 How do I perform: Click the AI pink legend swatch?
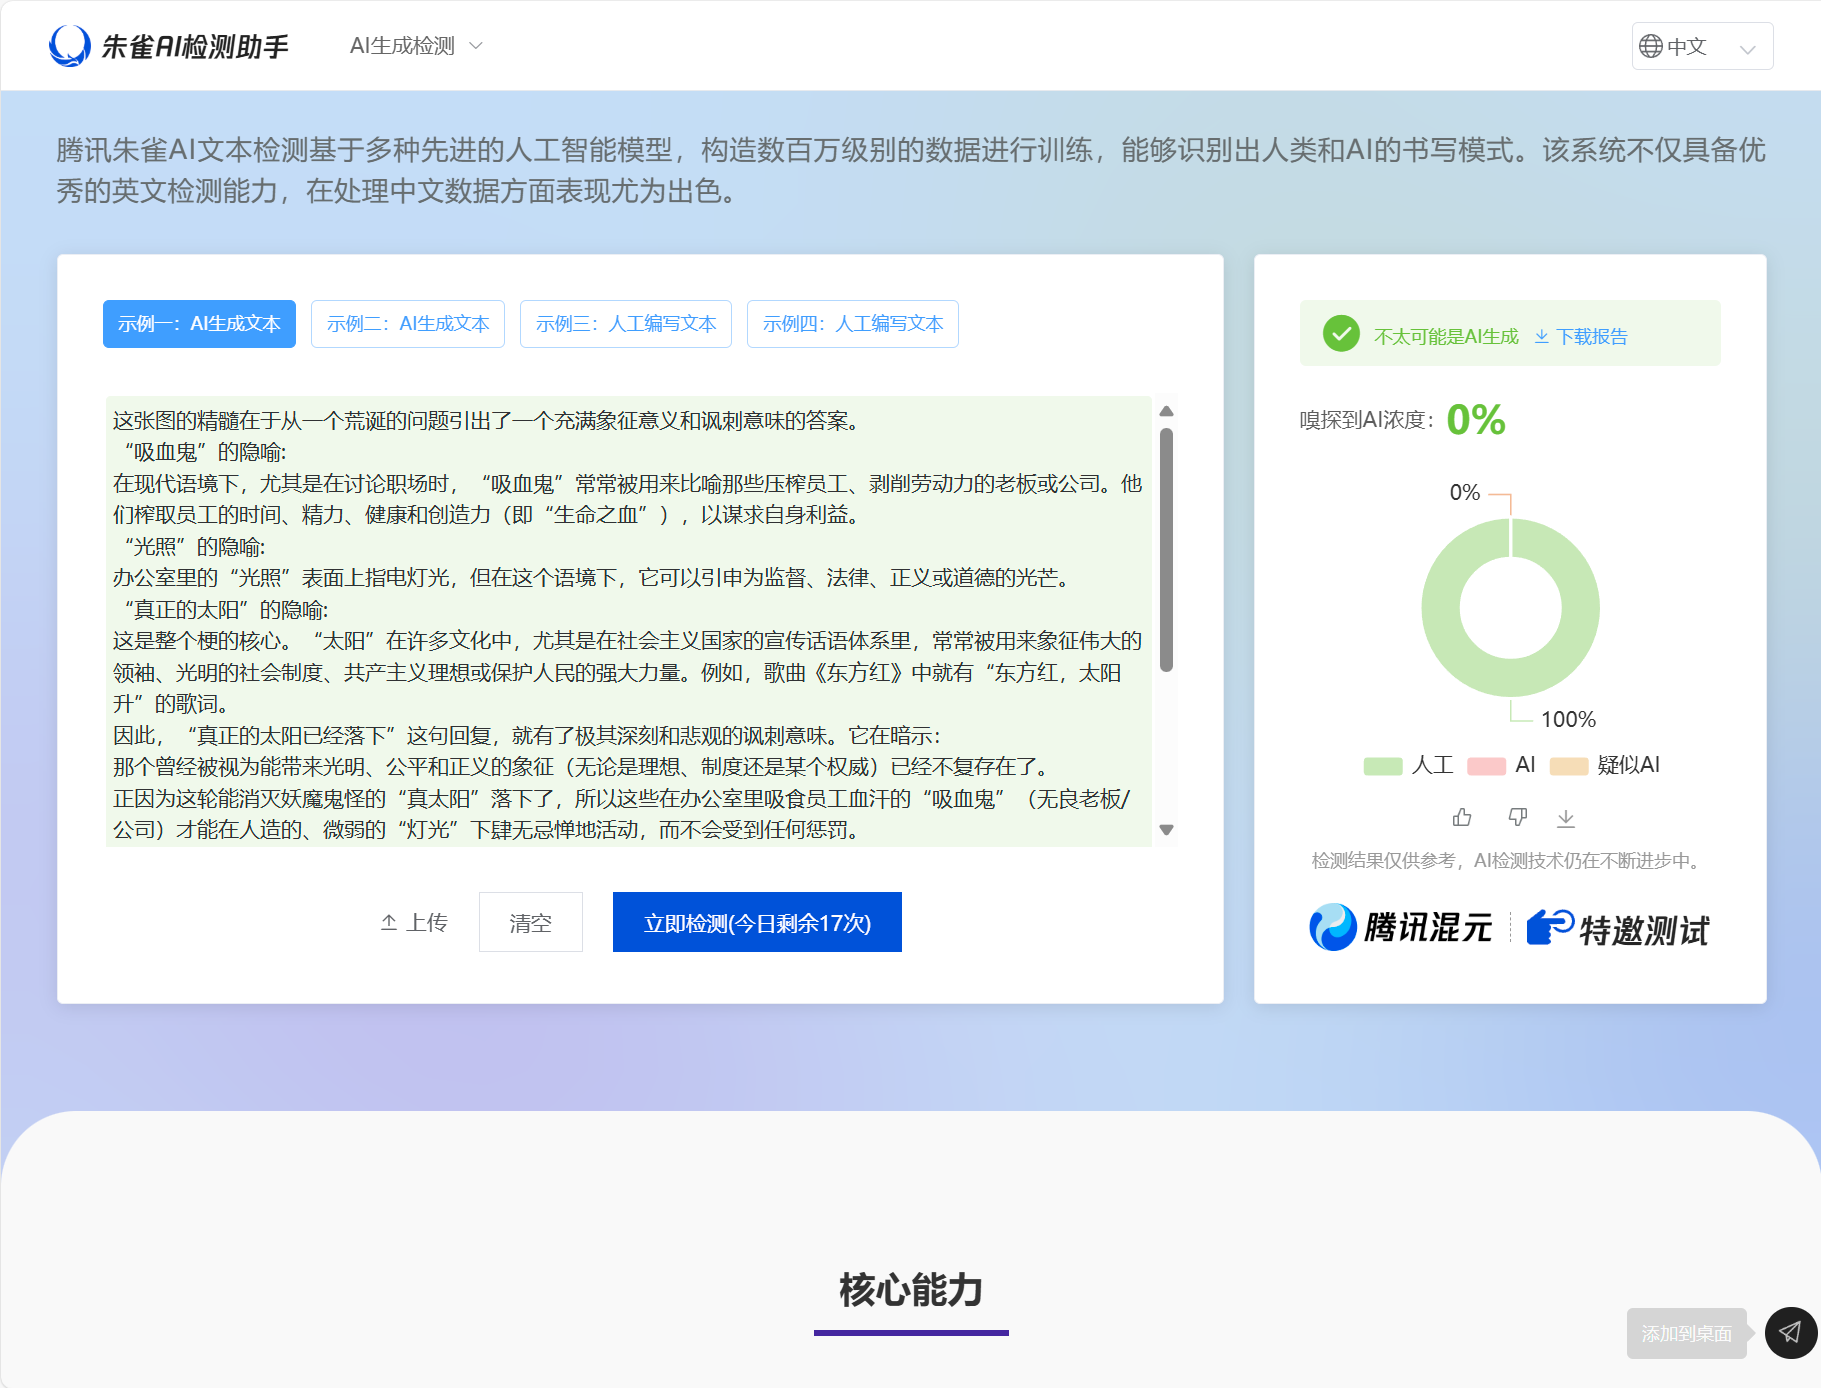pyautogui.click(x=1486, y=766)
